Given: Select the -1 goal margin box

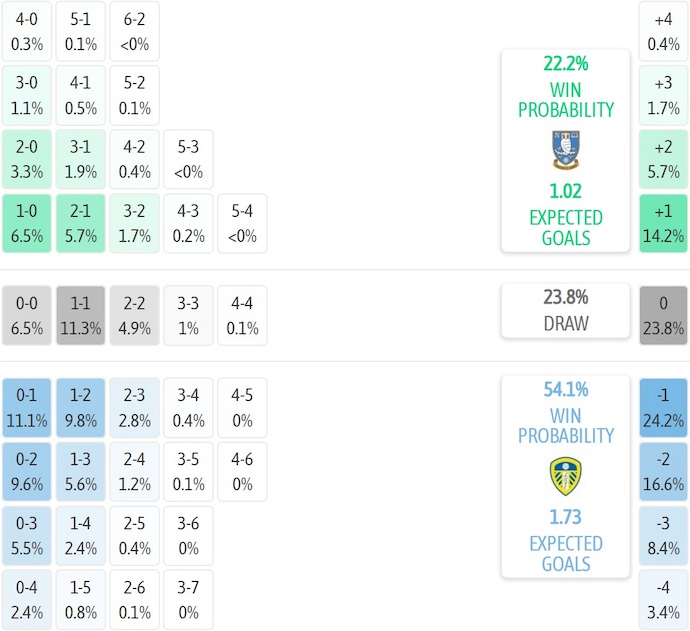Looking at the screenshot, I should [x=664, y=408].
